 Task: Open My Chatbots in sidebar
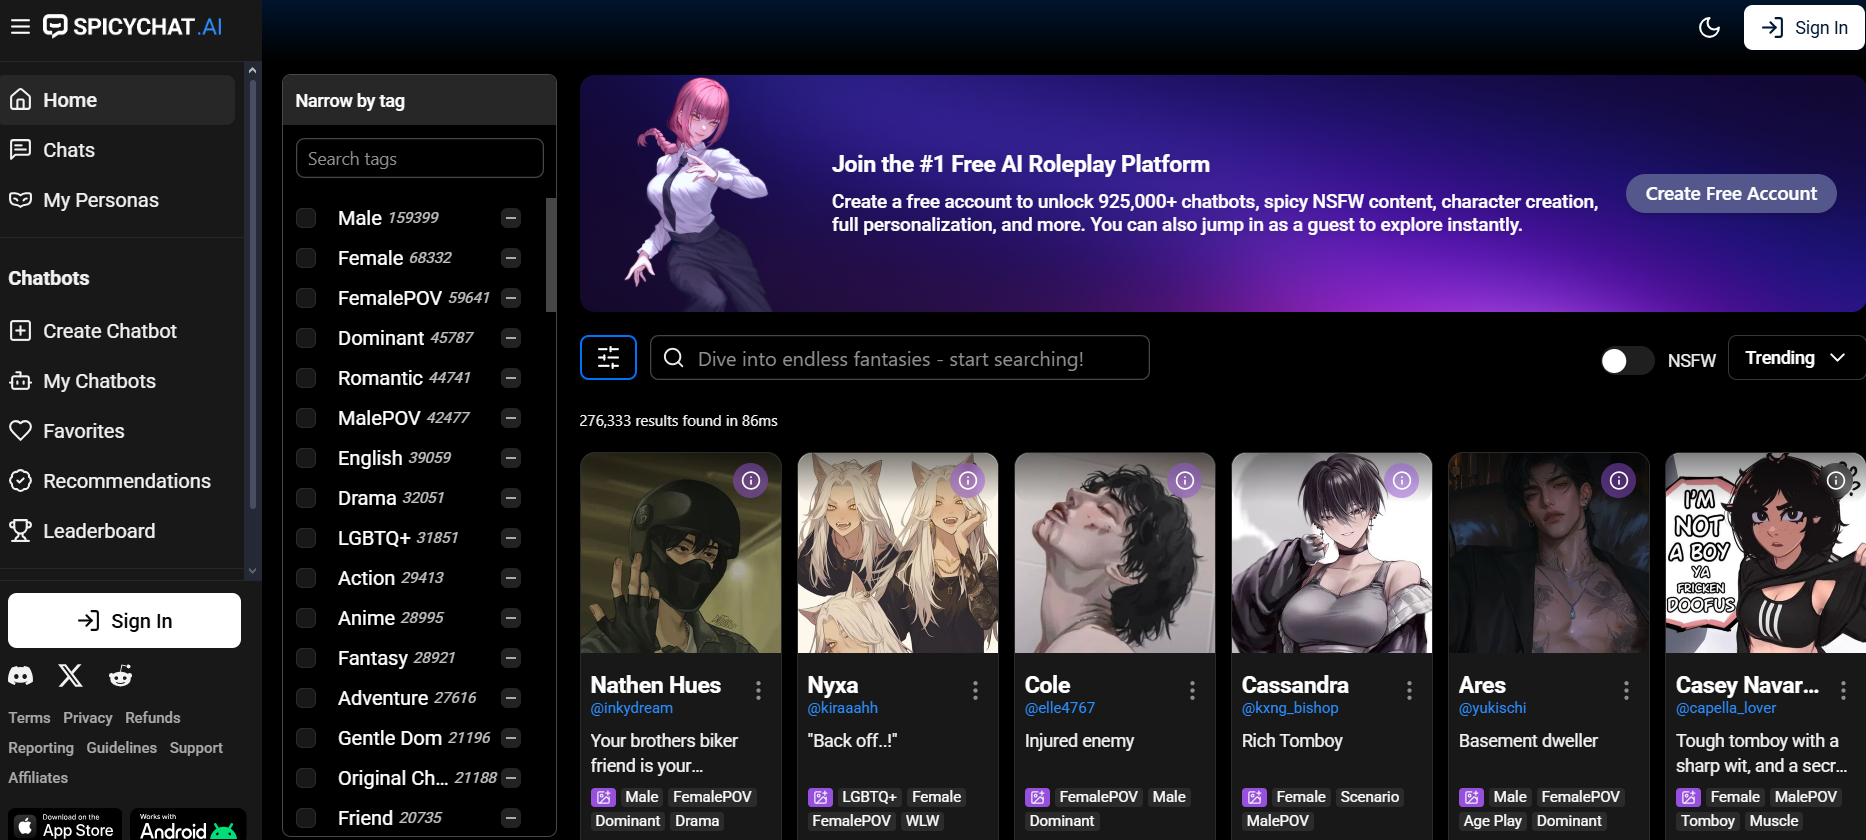click(118, 381)
